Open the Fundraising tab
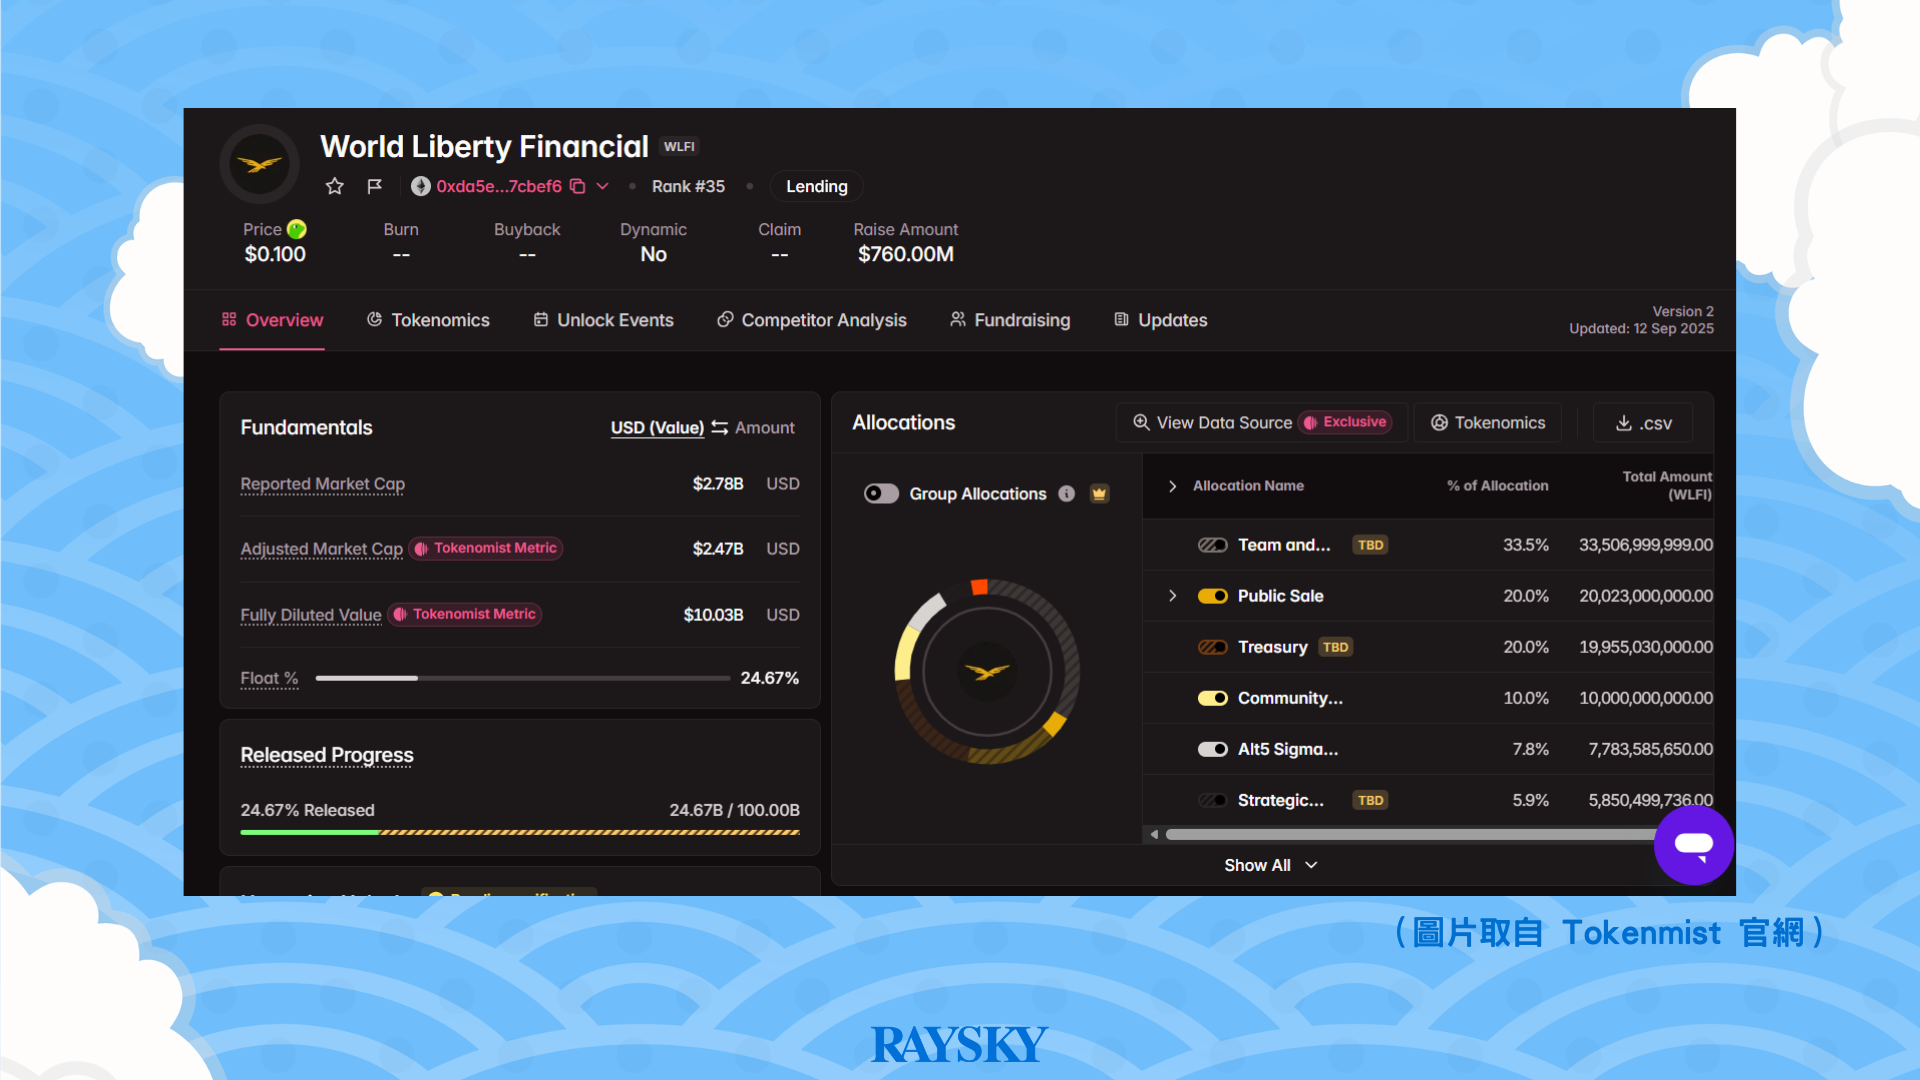Viewport: 1920px width, 1080px height. pos(1010,320)
